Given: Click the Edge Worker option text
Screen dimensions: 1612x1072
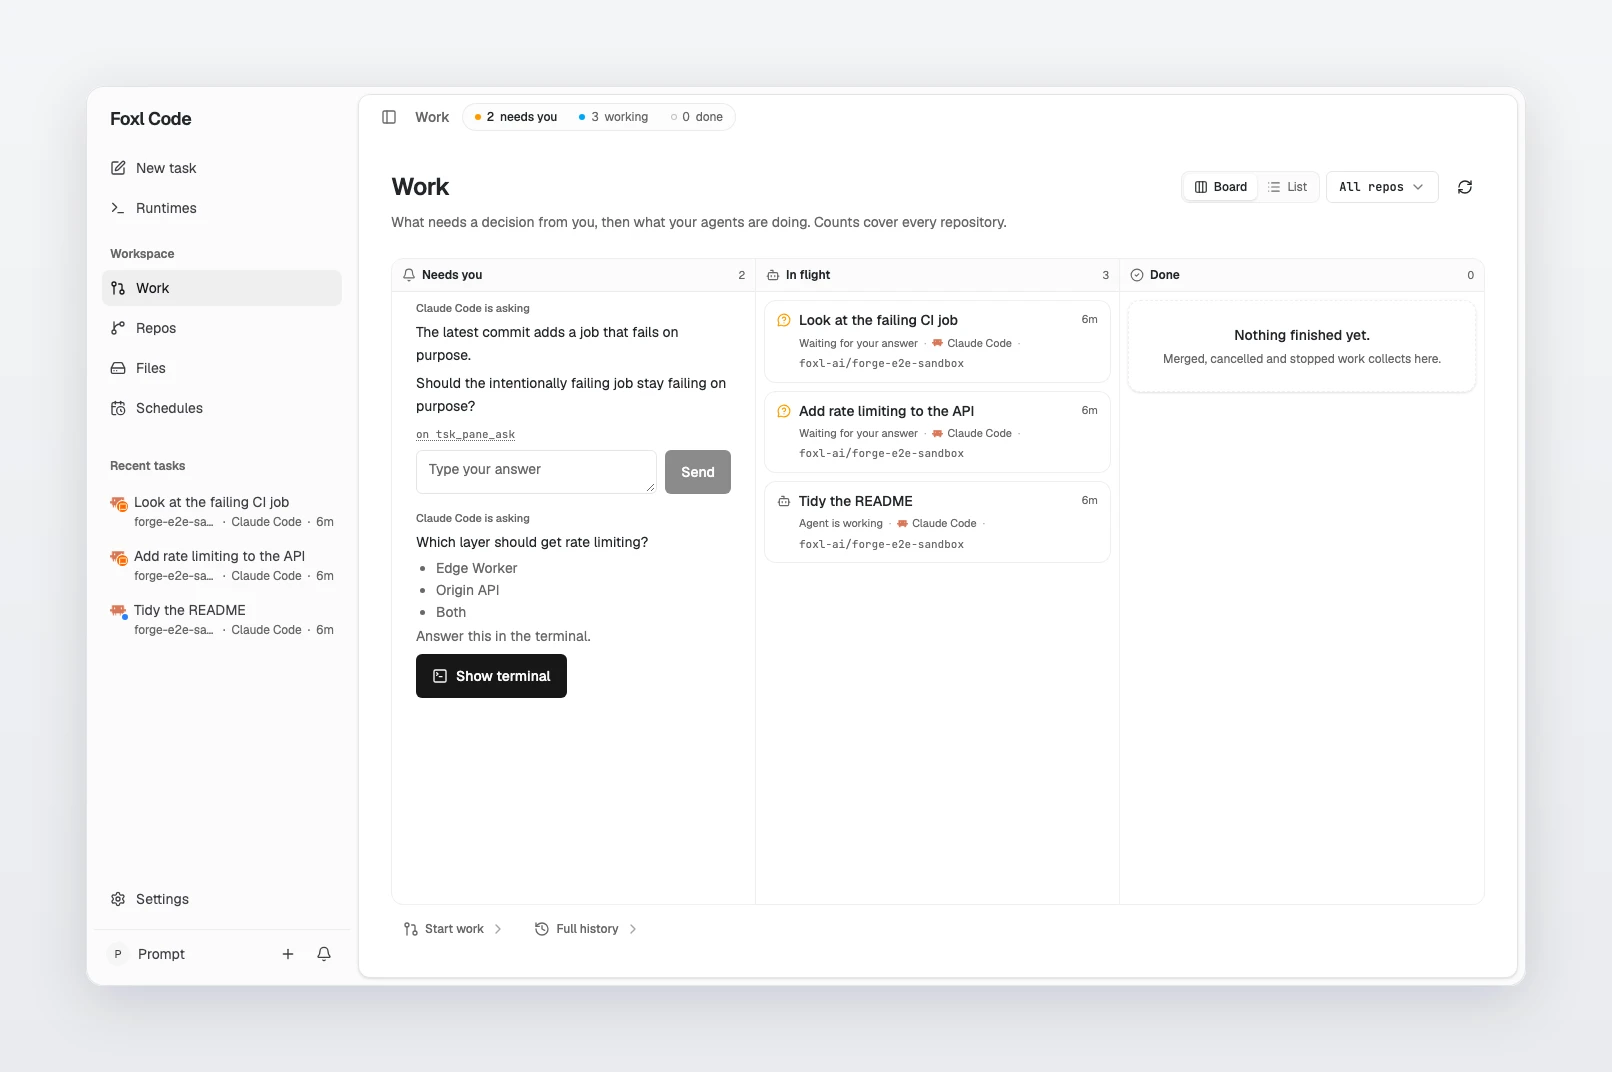Looking at the screenshot, I should (x=476, y=568).
